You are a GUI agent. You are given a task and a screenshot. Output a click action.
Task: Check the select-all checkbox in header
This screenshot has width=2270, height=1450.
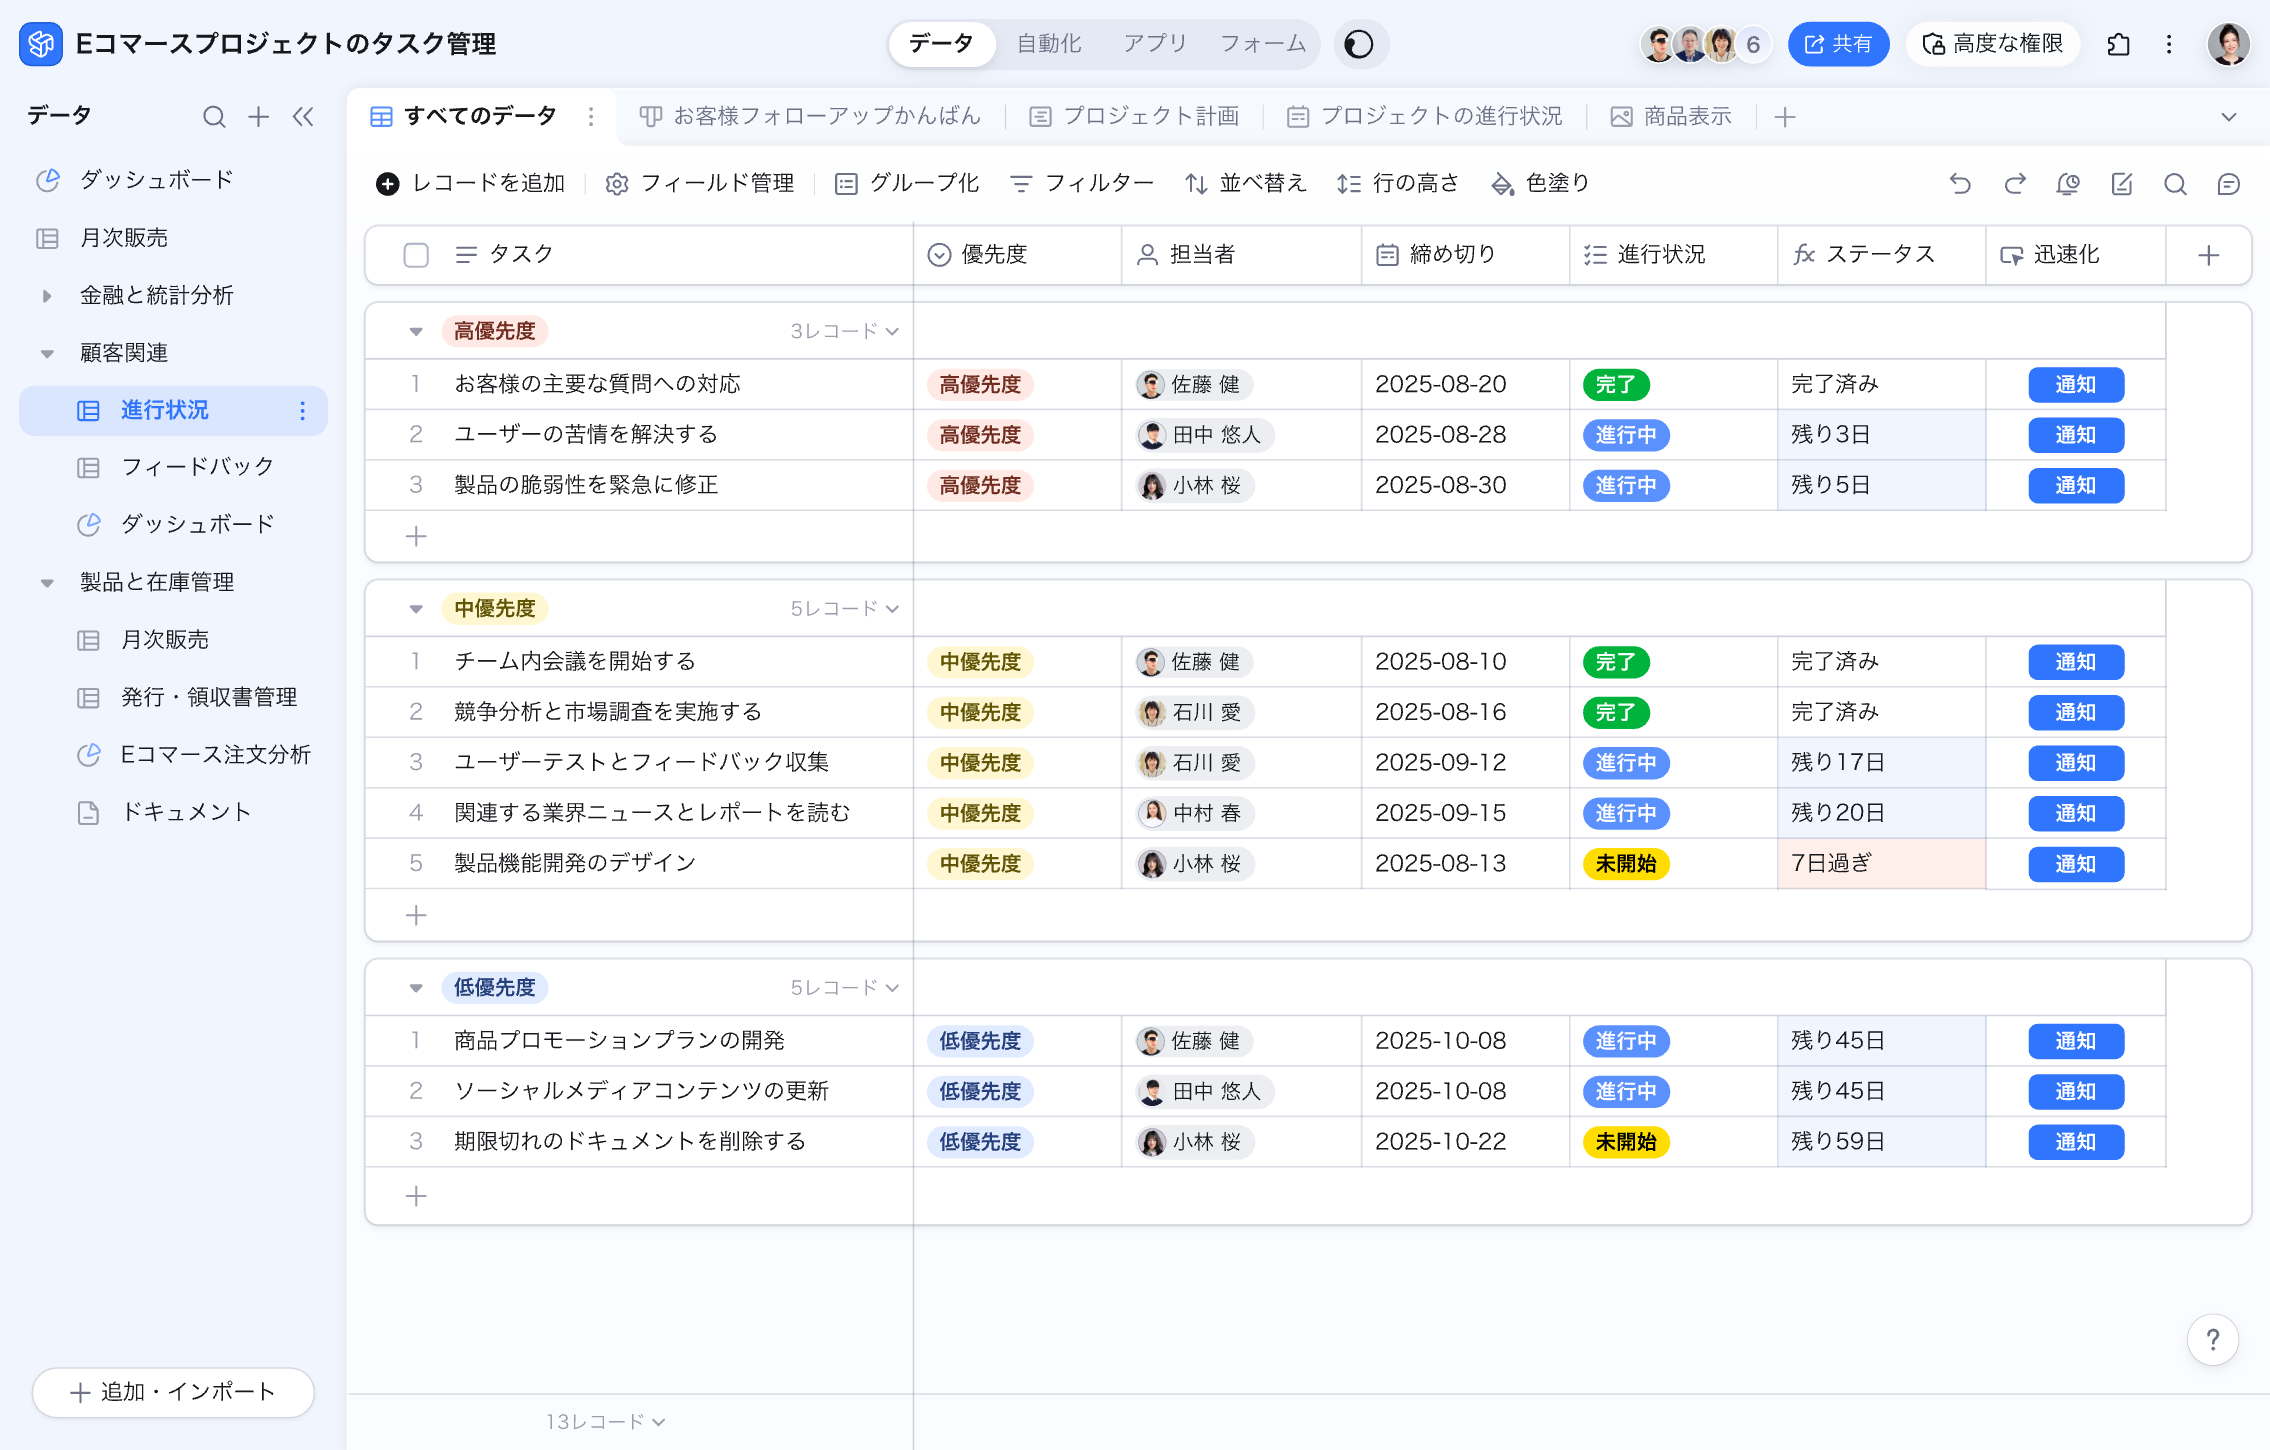(416, 255)
